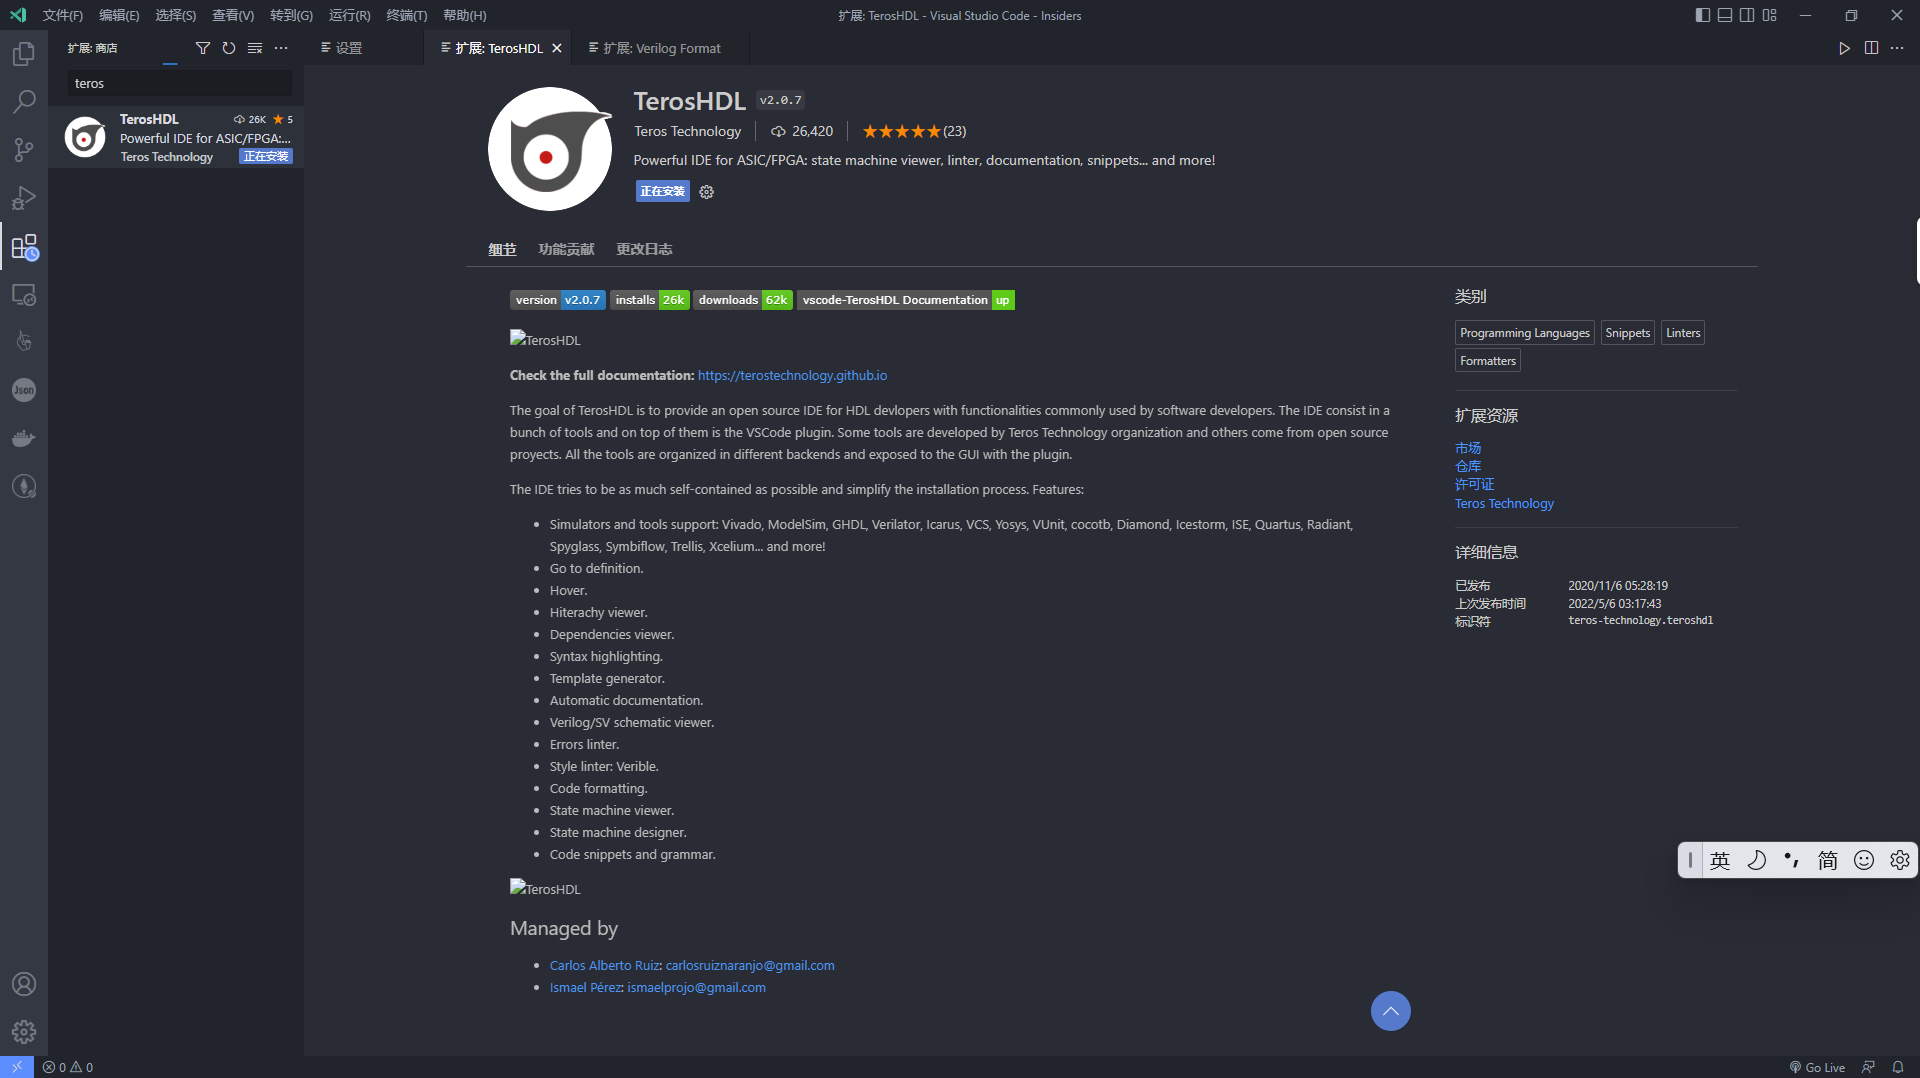This screenshot has height=1078, width=1920.
Task: Click the scroll-to-top round button
Action: [x=1391, y=1011]
